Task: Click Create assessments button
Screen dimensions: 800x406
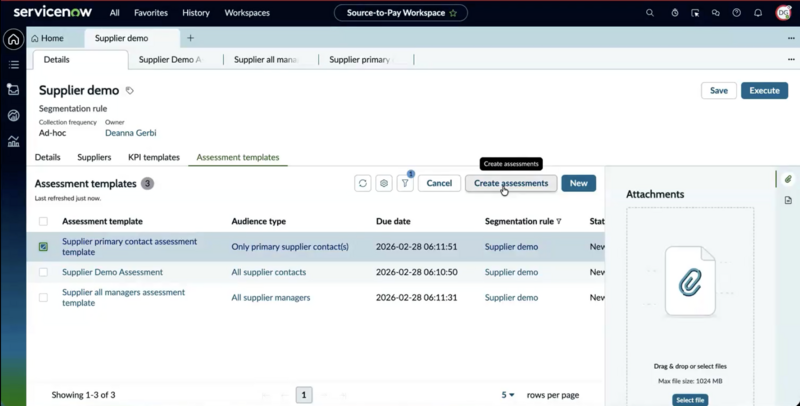Action: coord(511,183)
